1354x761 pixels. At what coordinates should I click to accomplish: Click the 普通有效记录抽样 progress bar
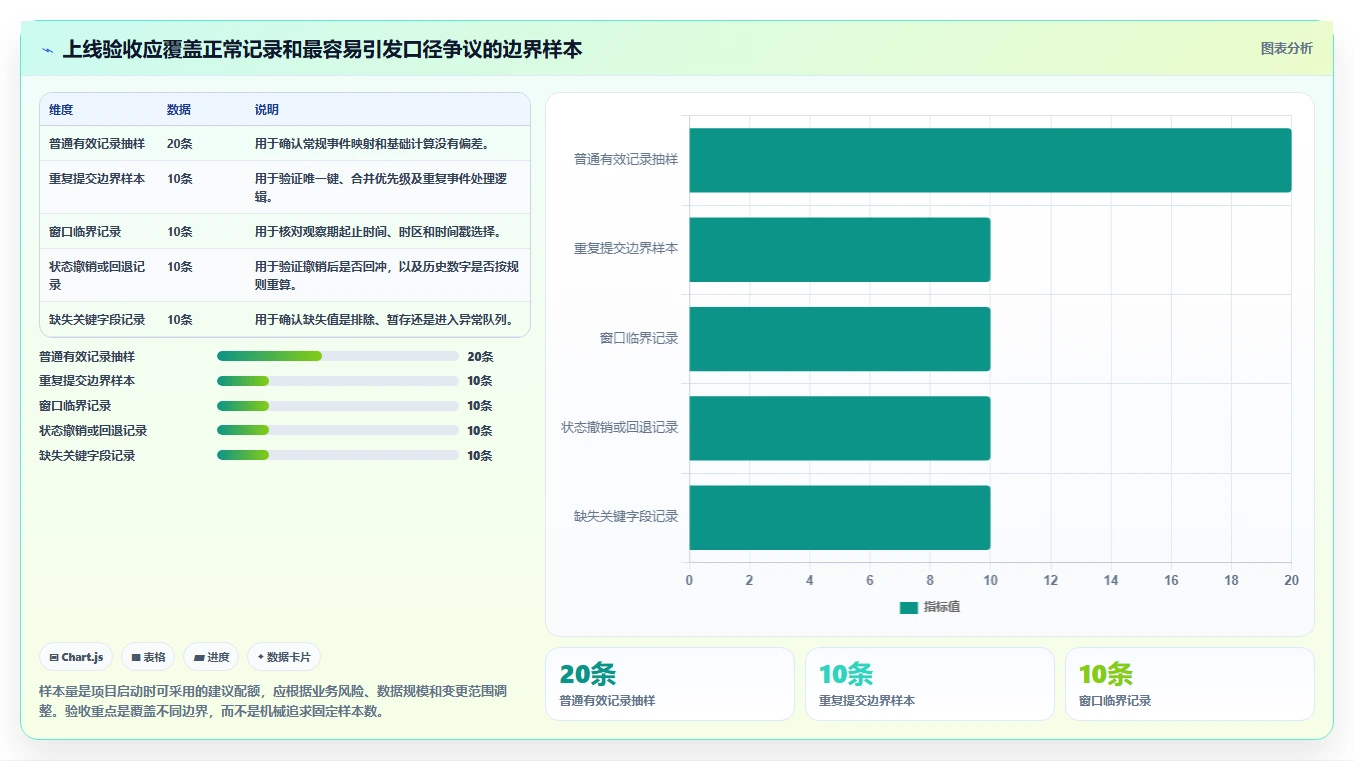click(x=338, y=356)
